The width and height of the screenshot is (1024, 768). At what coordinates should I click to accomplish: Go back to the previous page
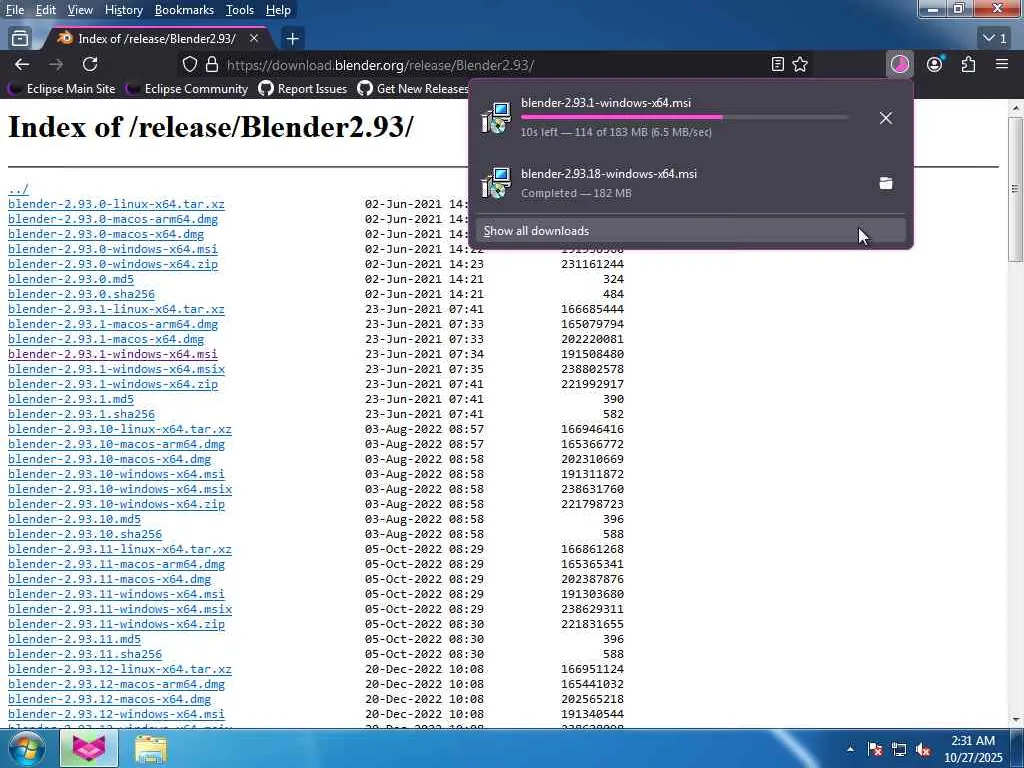pos(22,64)
